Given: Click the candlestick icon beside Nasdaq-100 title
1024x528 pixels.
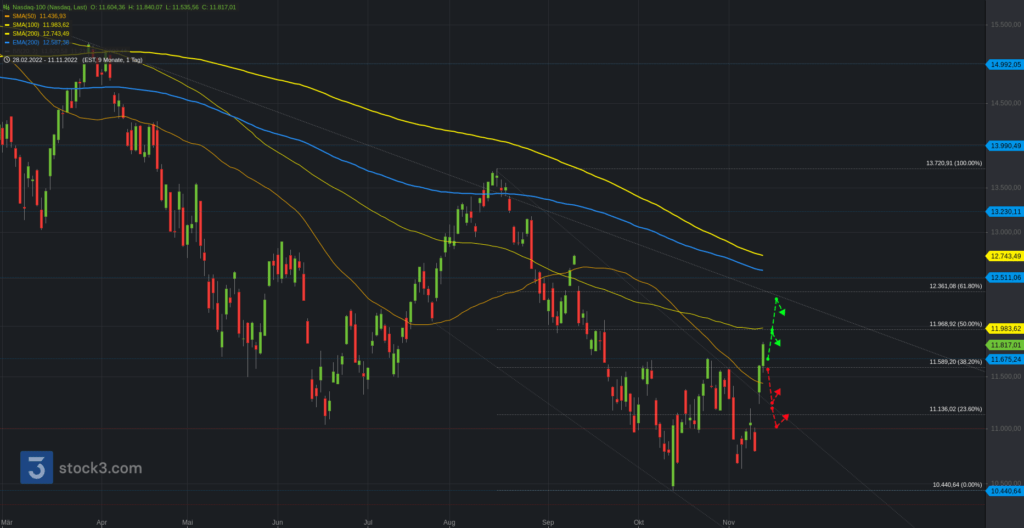Looking at the screenshot, I should click(5, 6).
